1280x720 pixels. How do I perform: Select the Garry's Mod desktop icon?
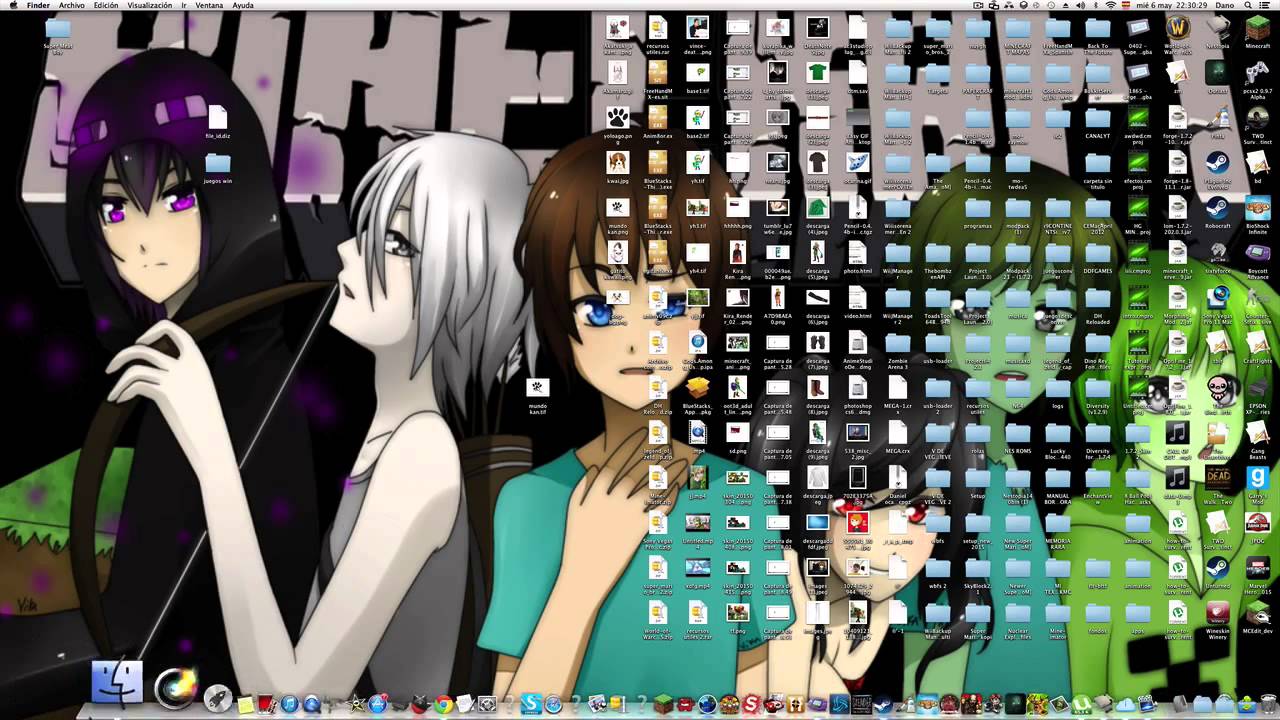1257,478
